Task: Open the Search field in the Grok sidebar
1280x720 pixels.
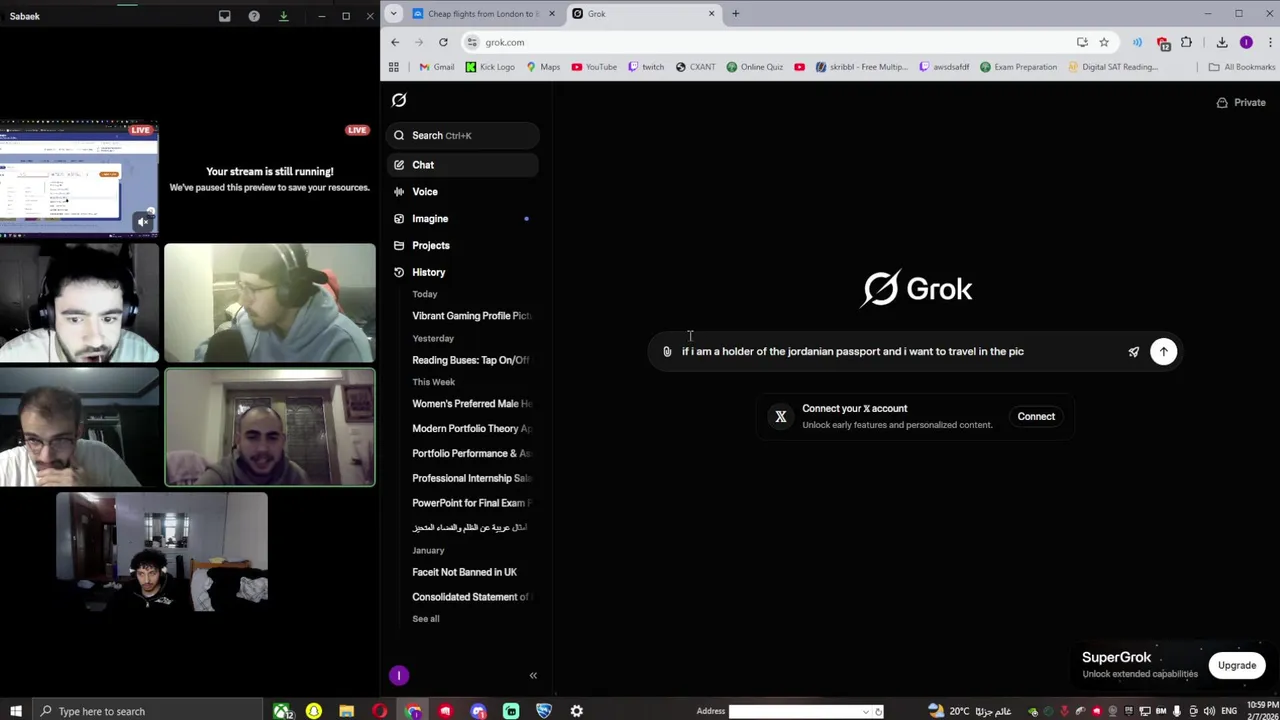Action: 463,135
